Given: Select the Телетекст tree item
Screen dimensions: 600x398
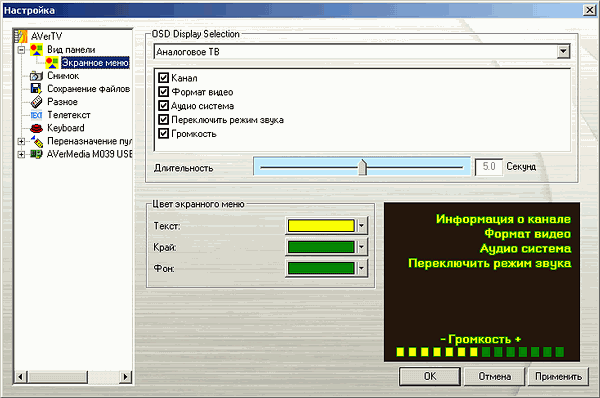Looking at the screenshot, I should point(69,115).
